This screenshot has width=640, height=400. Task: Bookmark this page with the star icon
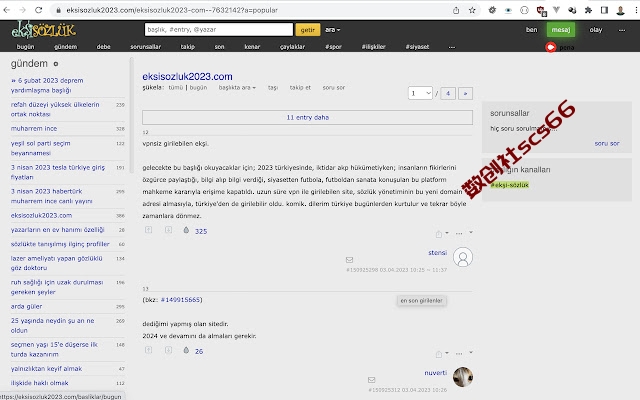pyautogui.click(x=472, y=10)
